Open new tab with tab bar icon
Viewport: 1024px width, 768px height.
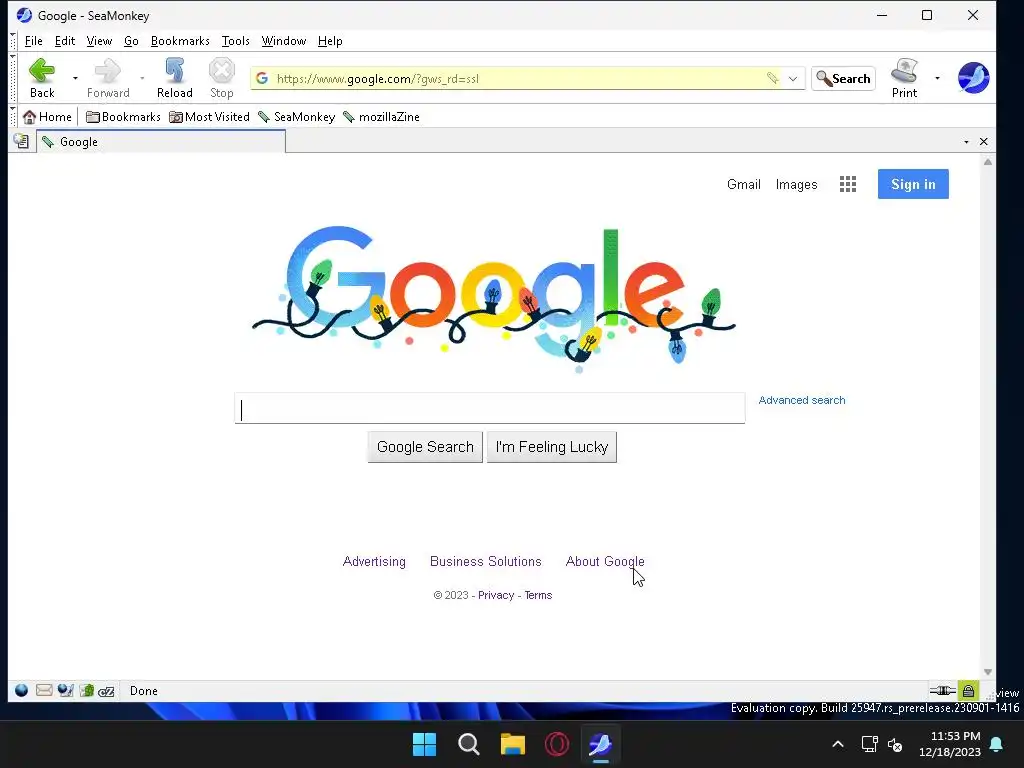pos(22,141)
